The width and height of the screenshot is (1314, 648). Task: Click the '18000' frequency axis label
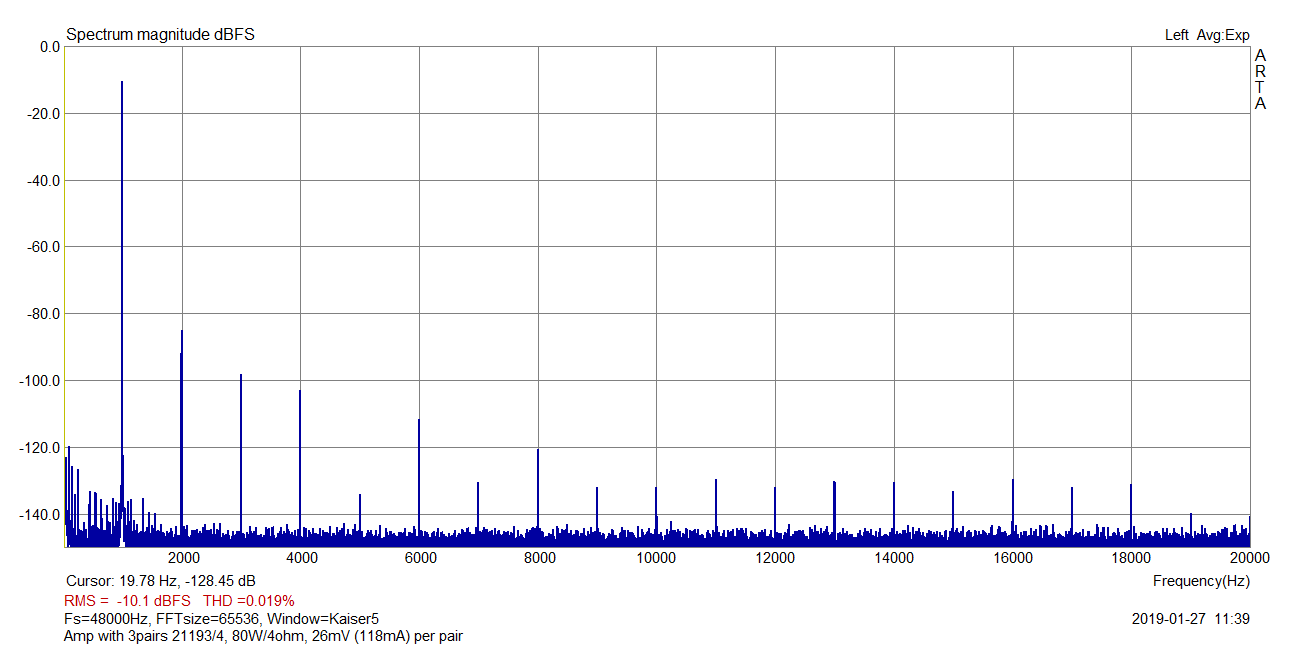[1131, 558]
